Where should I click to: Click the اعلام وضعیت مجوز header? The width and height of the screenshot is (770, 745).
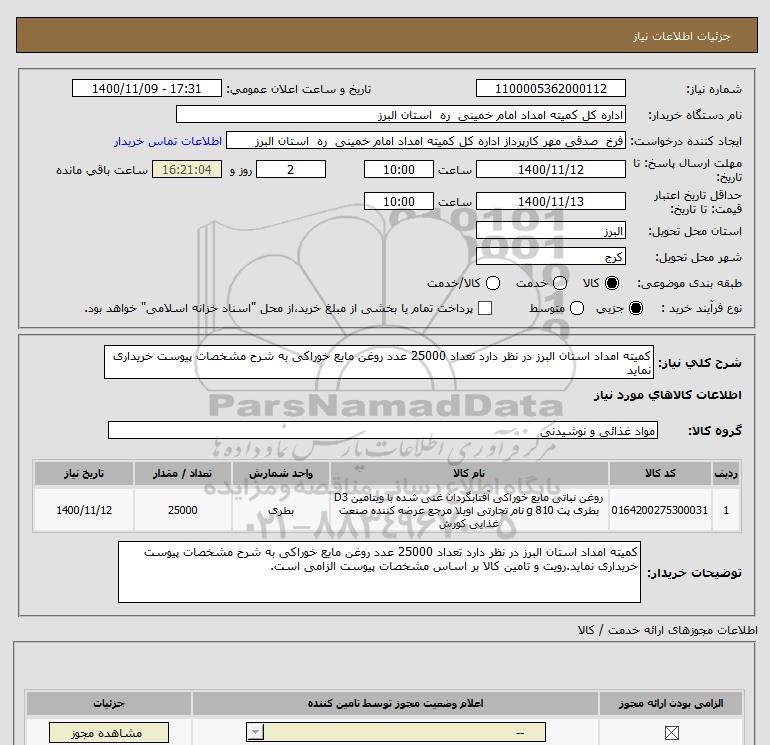click(395, 704)
